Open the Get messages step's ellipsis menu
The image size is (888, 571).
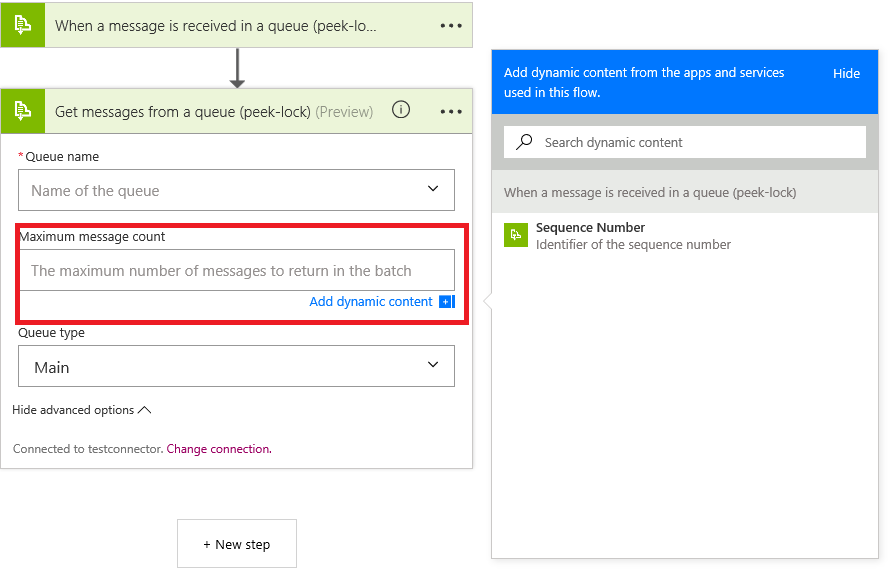(x=451, y=111)
